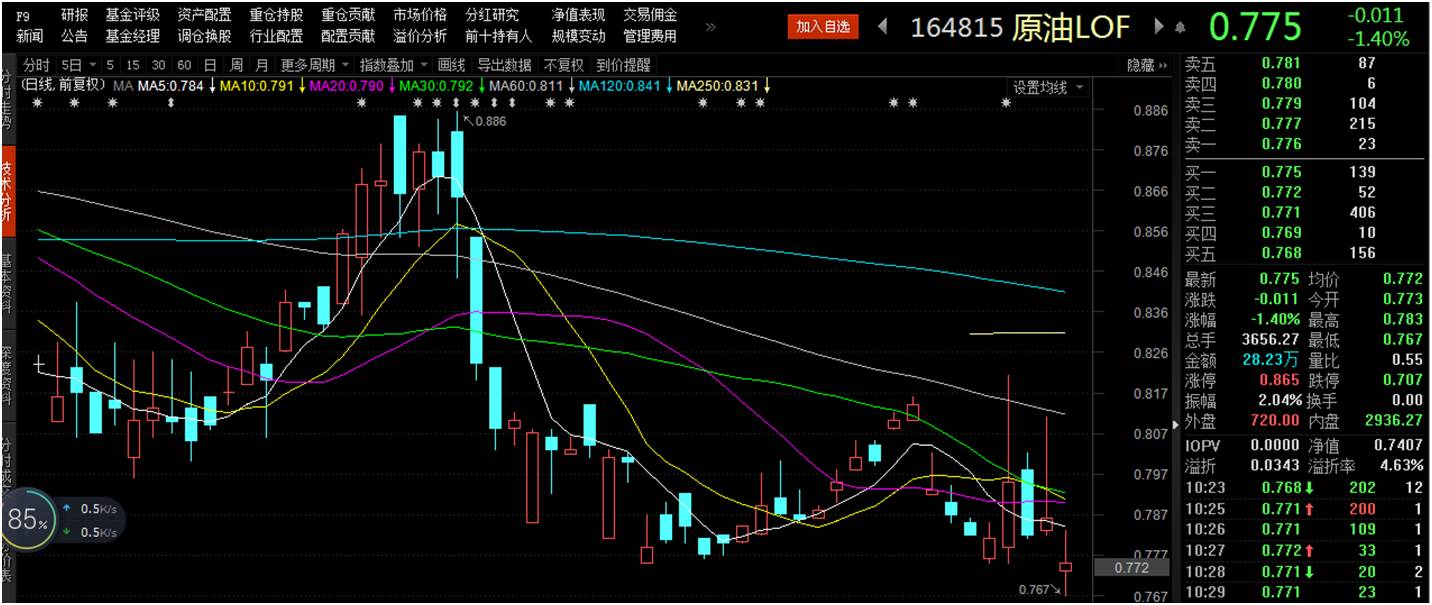Open the 重仓持股 menu item
The image size is (1432, 605).
click(x=277, y=15)
